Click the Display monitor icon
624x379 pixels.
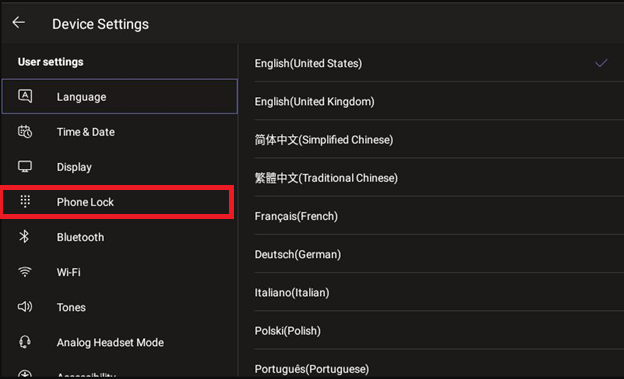pyautogui.click(x=25, y=166)
